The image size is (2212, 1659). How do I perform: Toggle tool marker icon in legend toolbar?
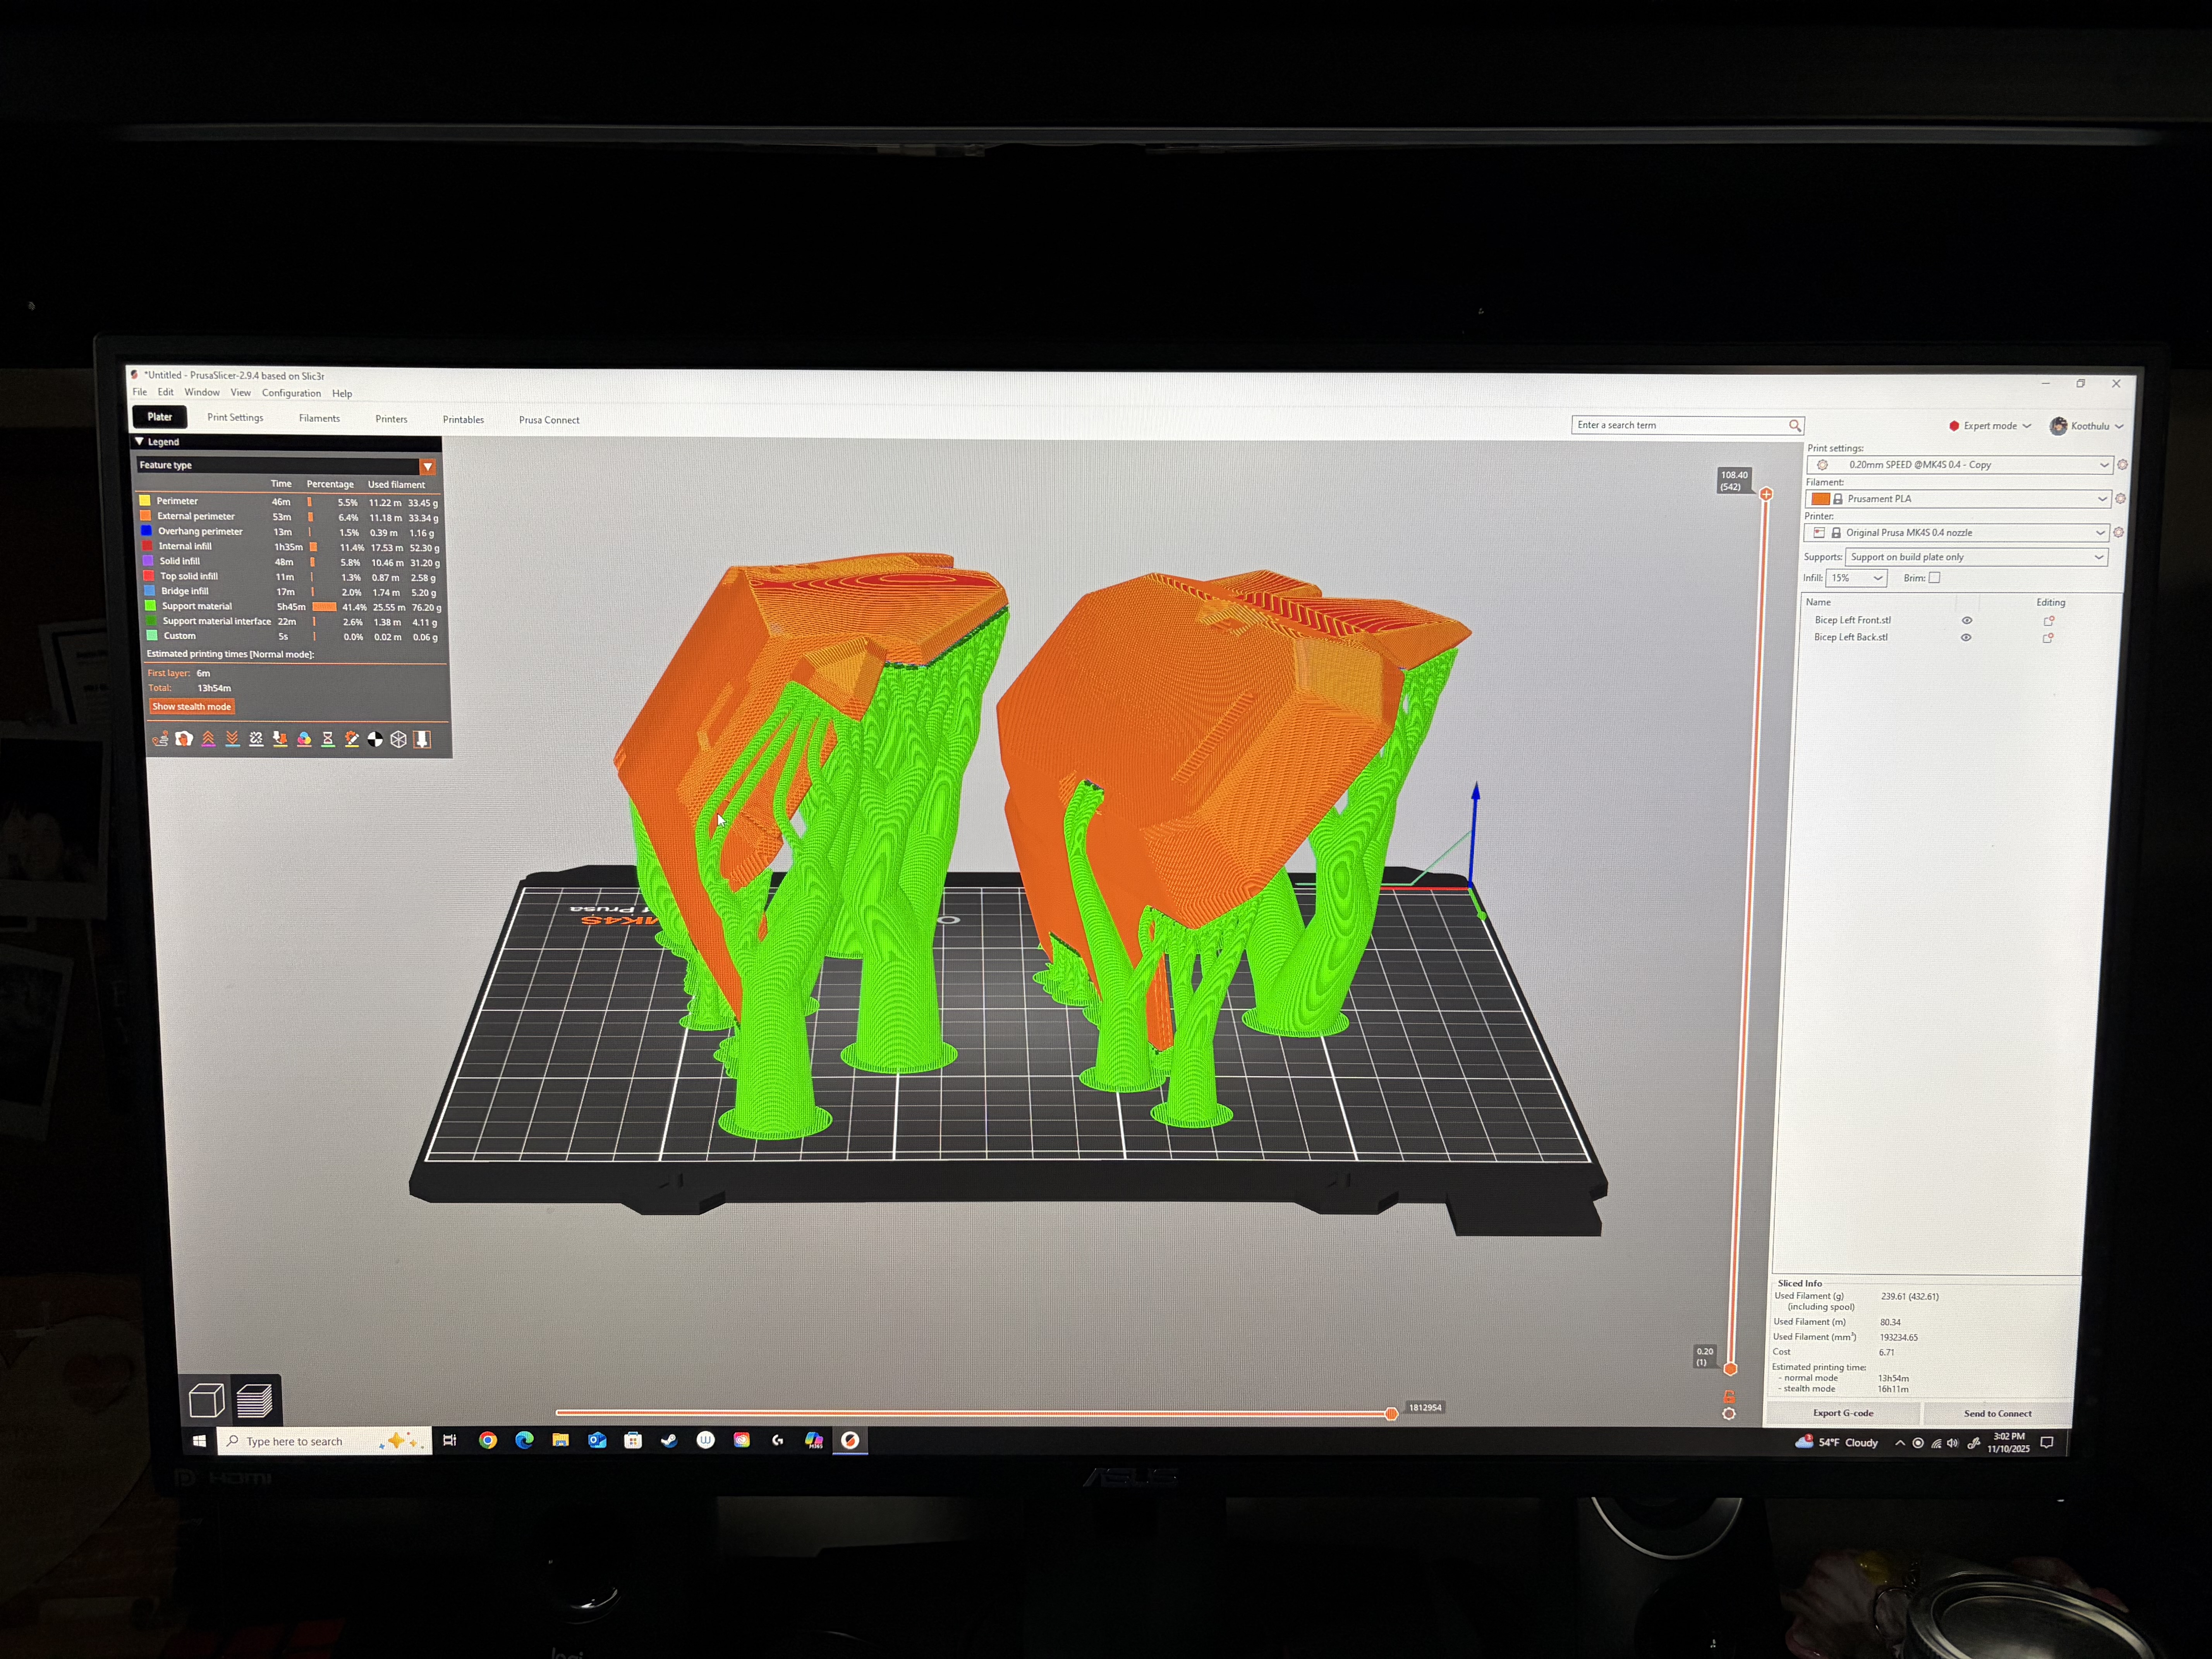click(422, 739)
